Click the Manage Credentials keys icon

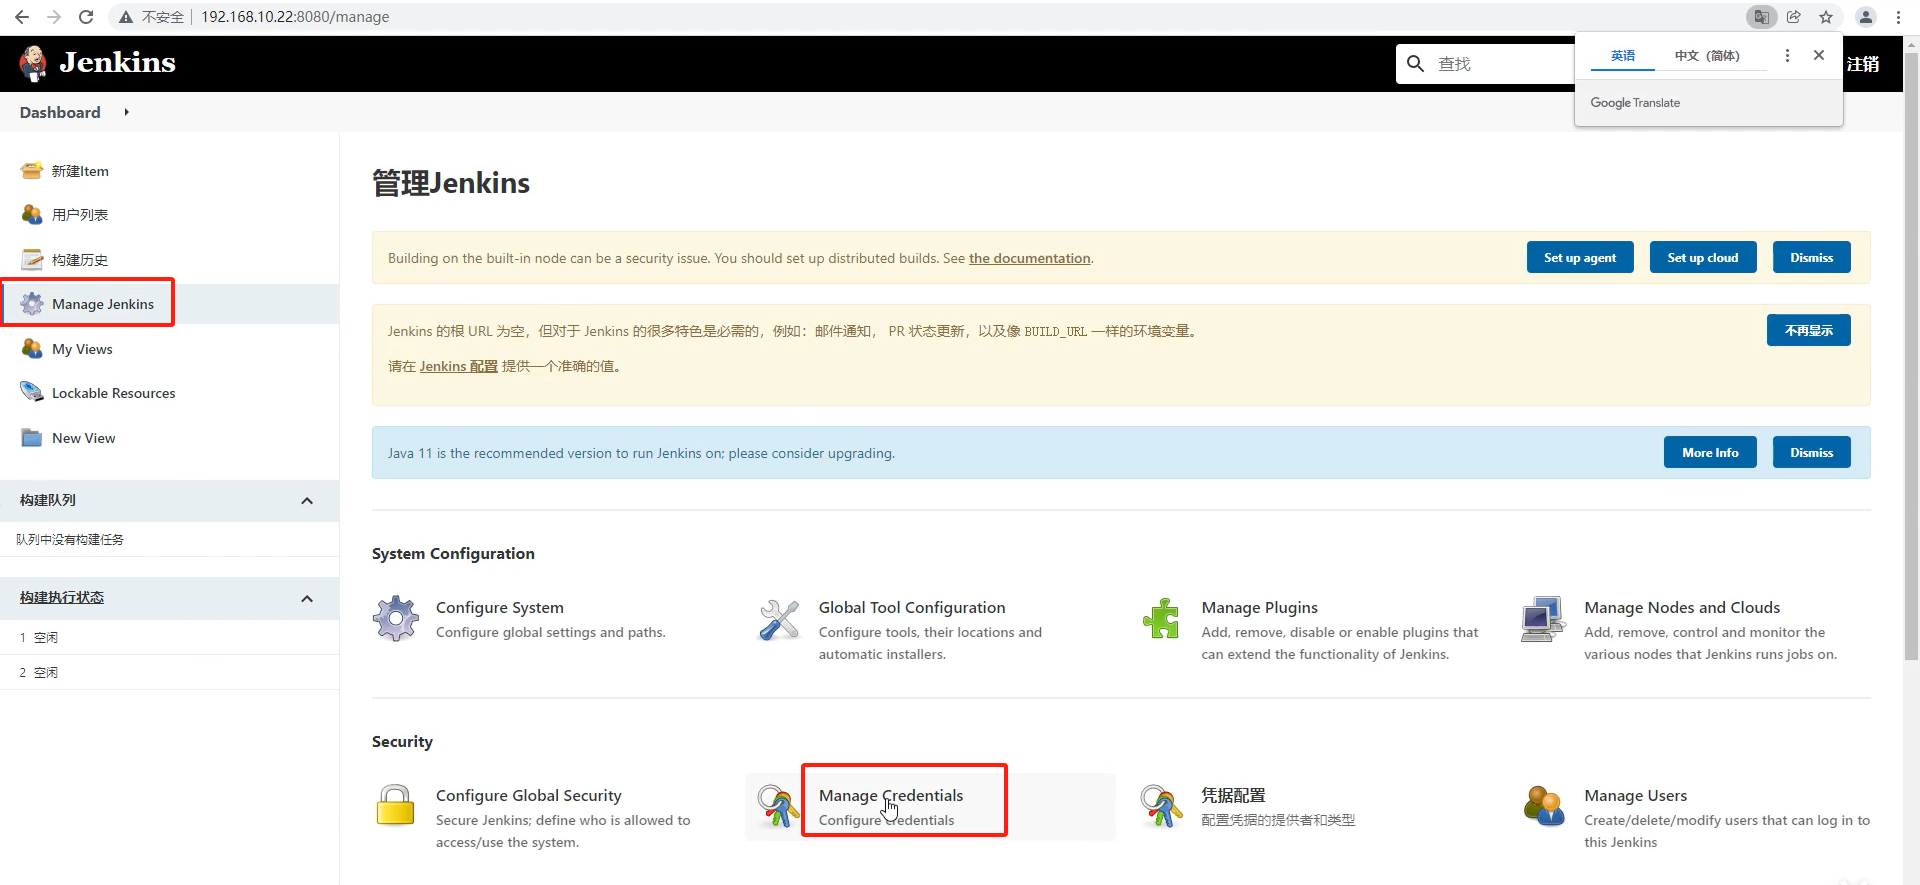click(x=778, y=806)
